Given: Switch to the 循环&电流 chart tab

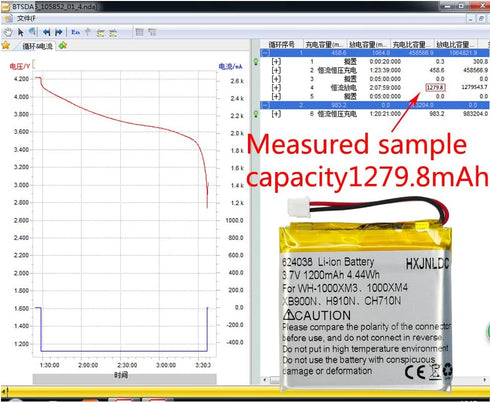Looking at the screenshot, I should [x=37, y=46].
